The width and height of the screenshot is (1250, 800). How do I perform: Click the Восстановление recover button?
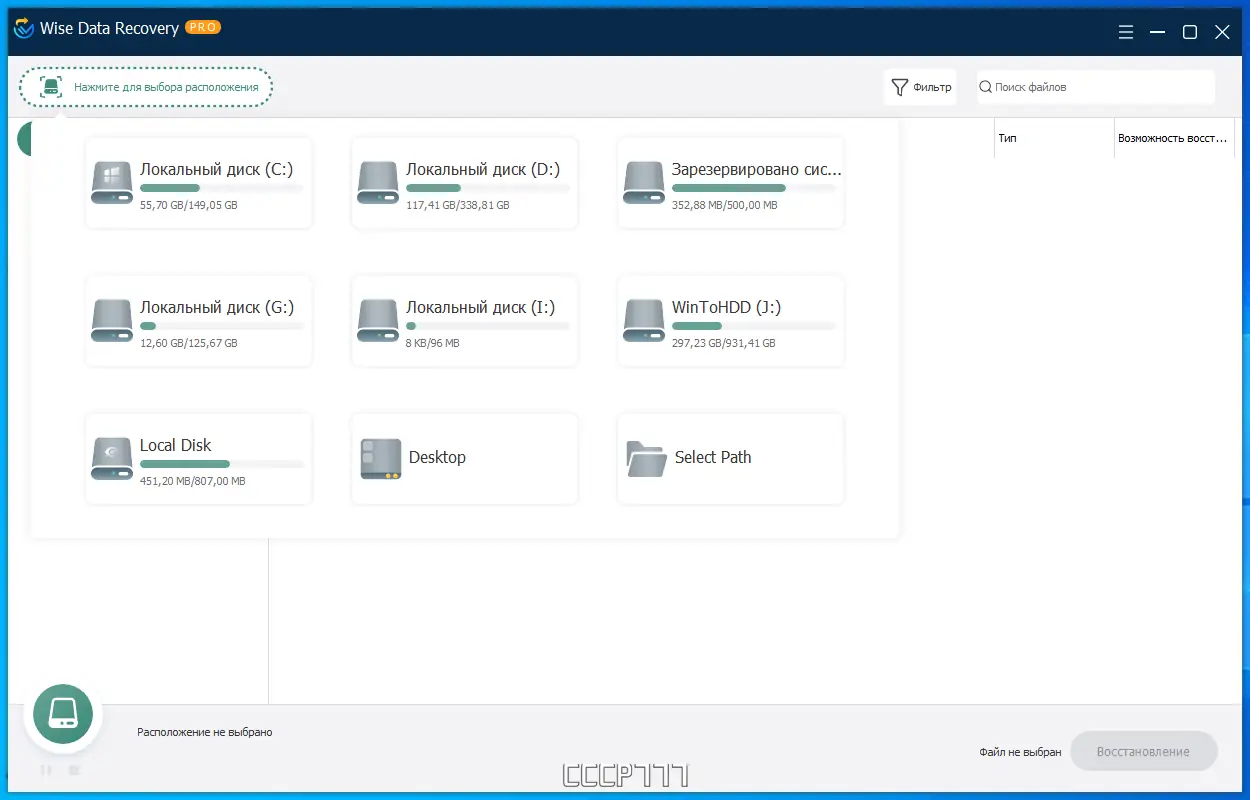pyautogui.click(x=1143, y=751)
